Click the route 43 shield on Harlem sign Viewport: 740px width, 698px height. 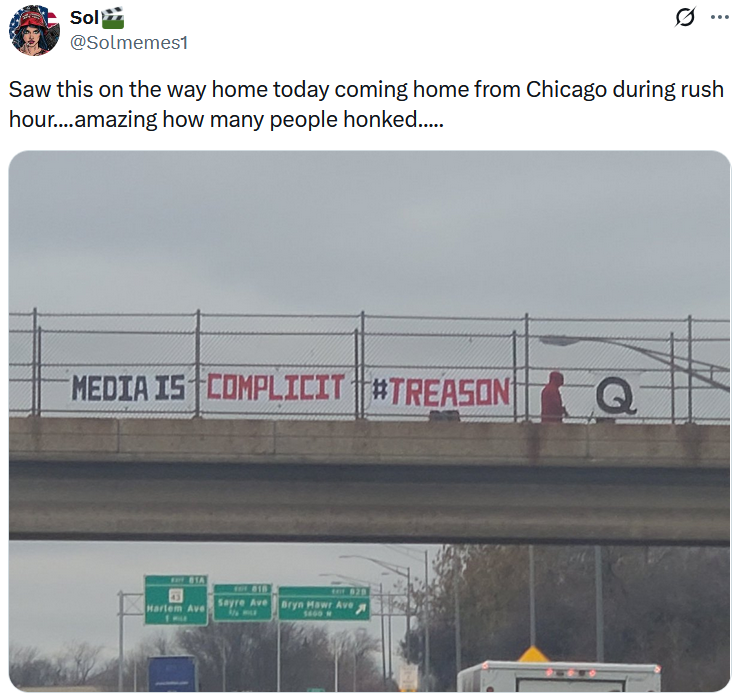[x=176, y=594]
